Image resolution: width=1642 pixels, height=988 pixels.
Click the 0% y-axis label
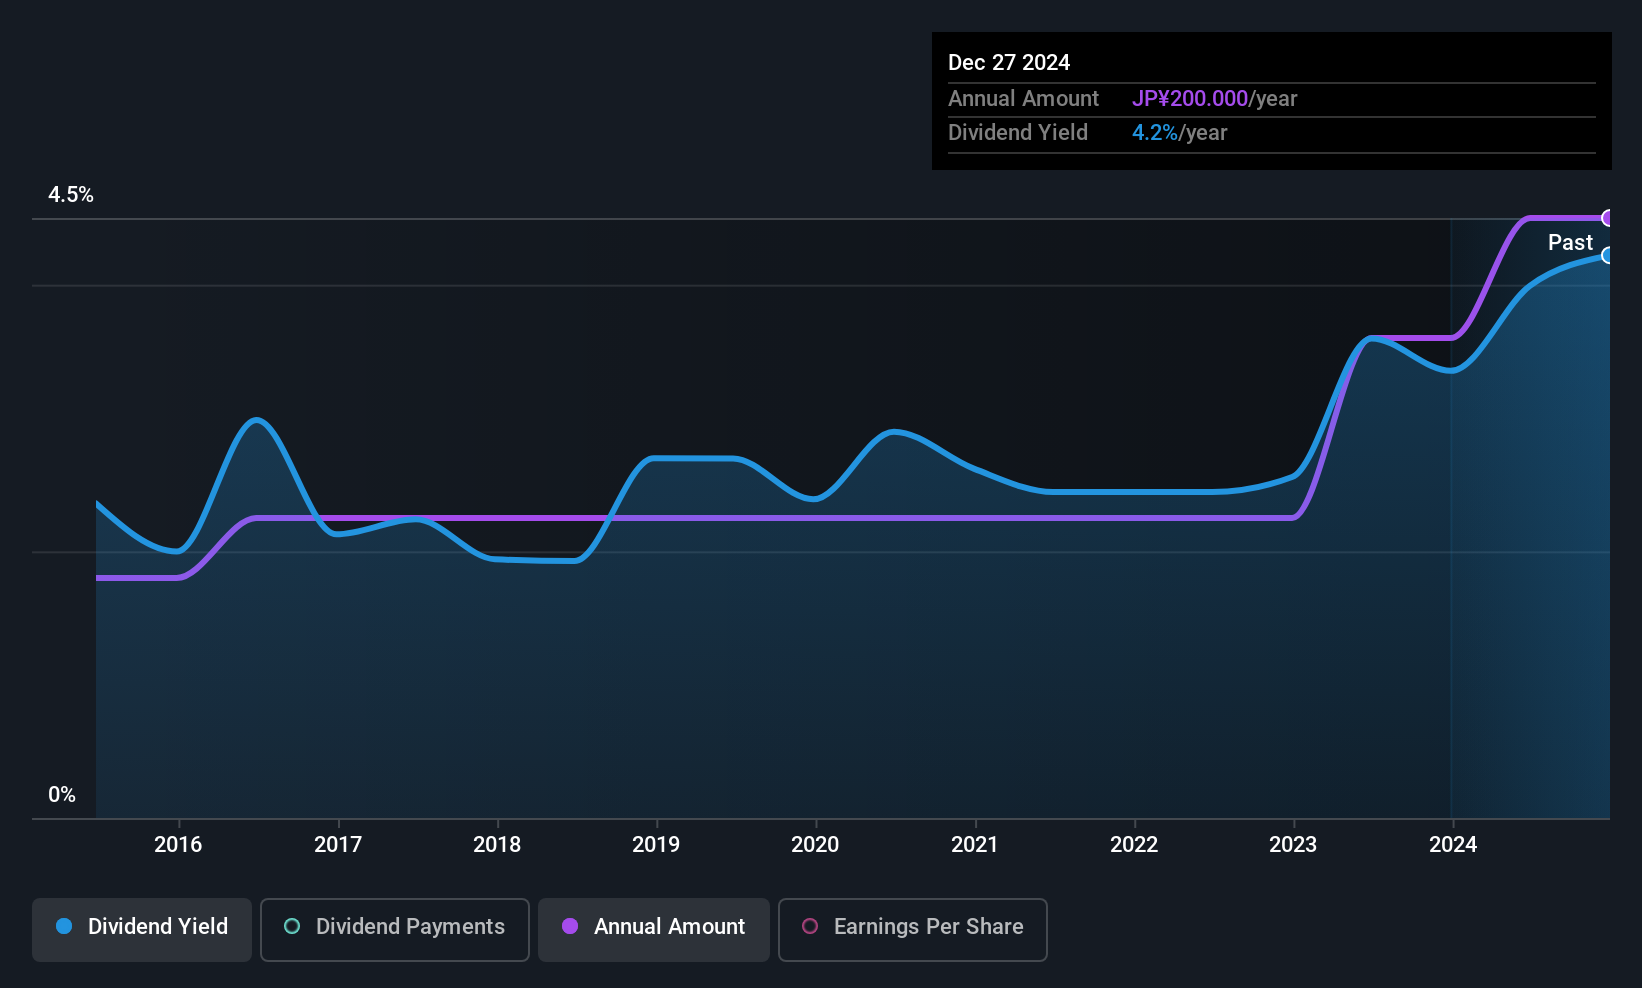tap(62, 795)
